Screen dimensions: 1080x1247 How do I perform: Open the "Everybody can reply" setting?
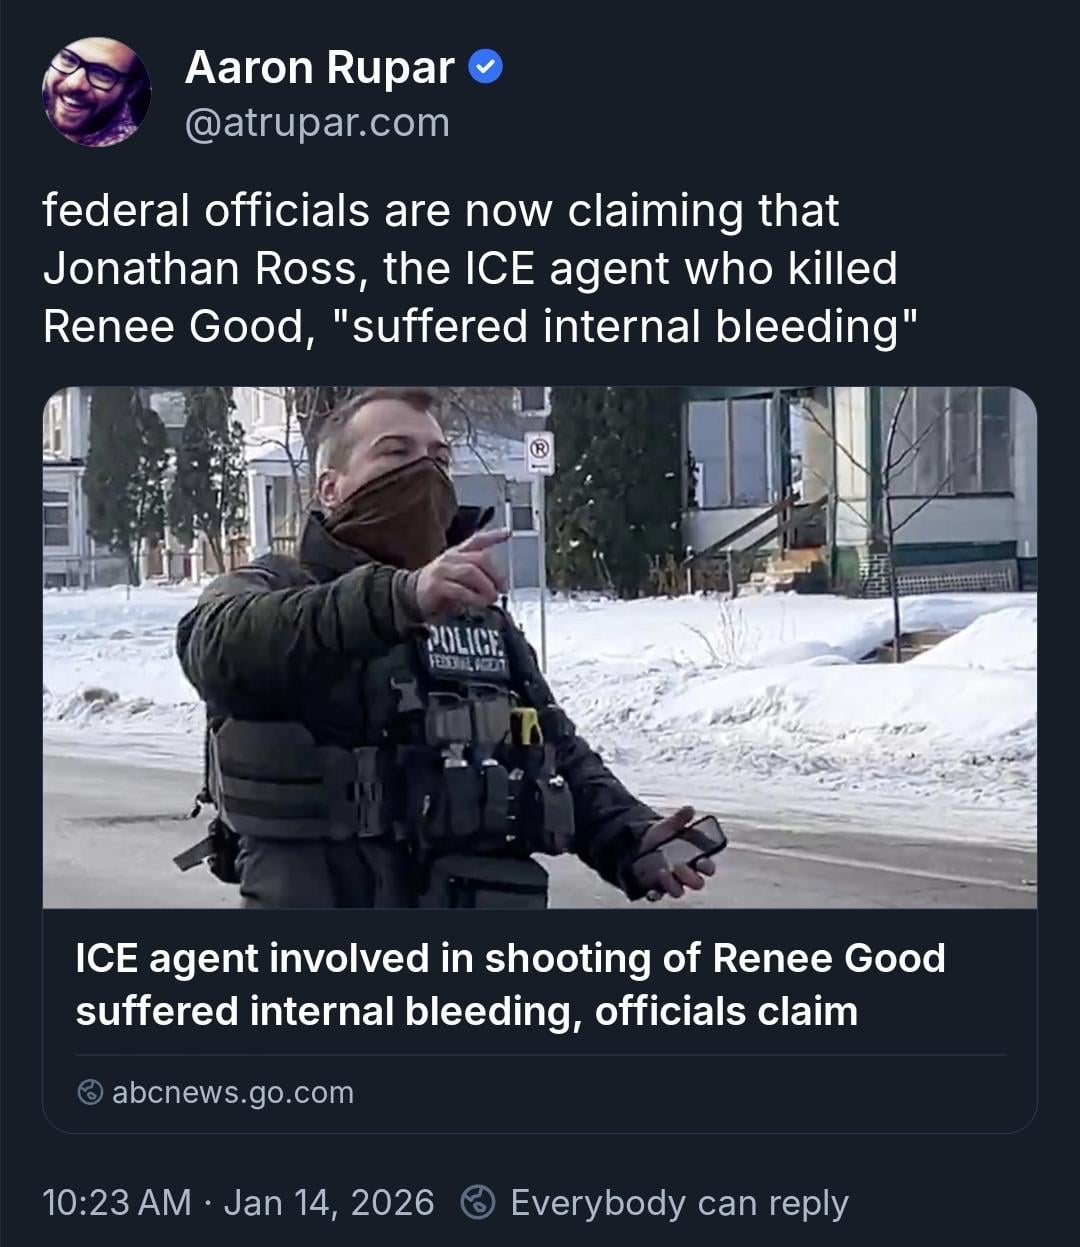679,1202
